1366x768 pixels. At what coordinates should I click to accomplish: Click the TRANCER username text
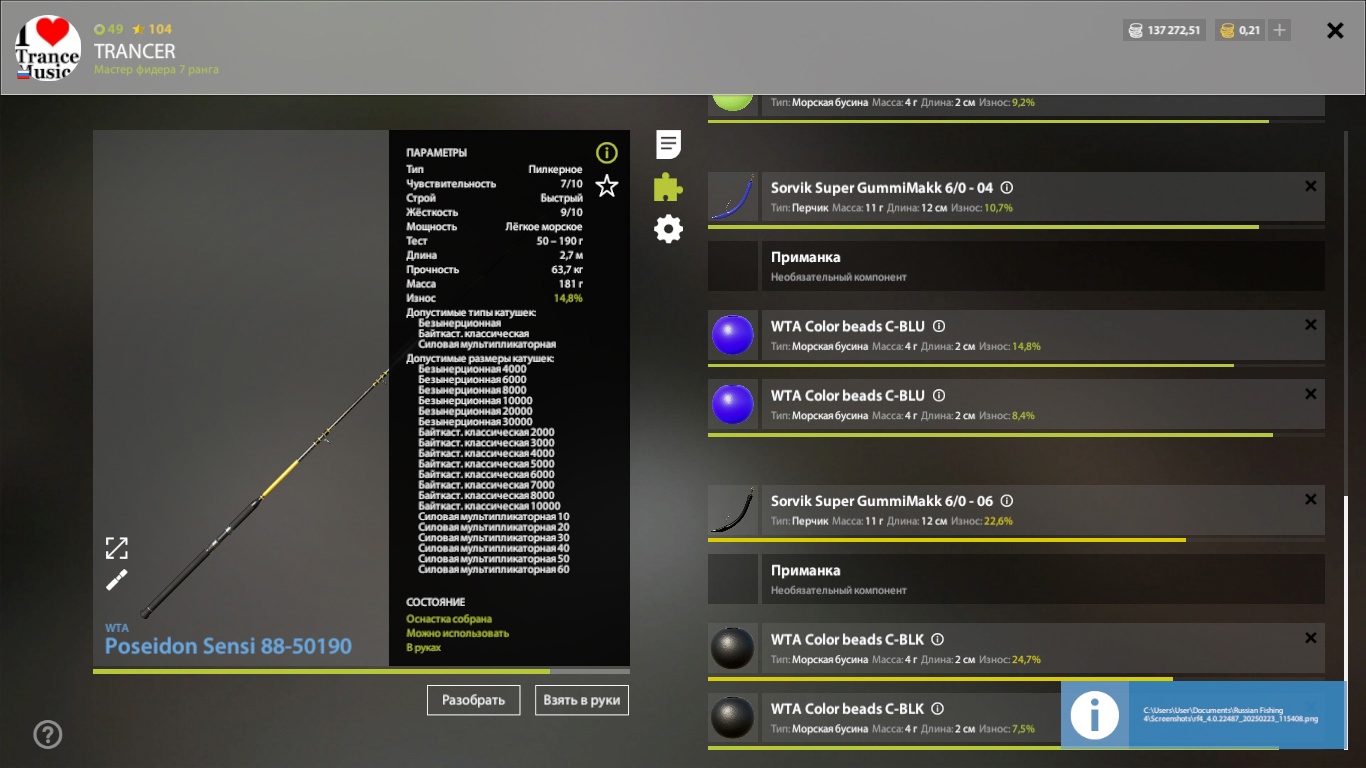pos(134,51)
